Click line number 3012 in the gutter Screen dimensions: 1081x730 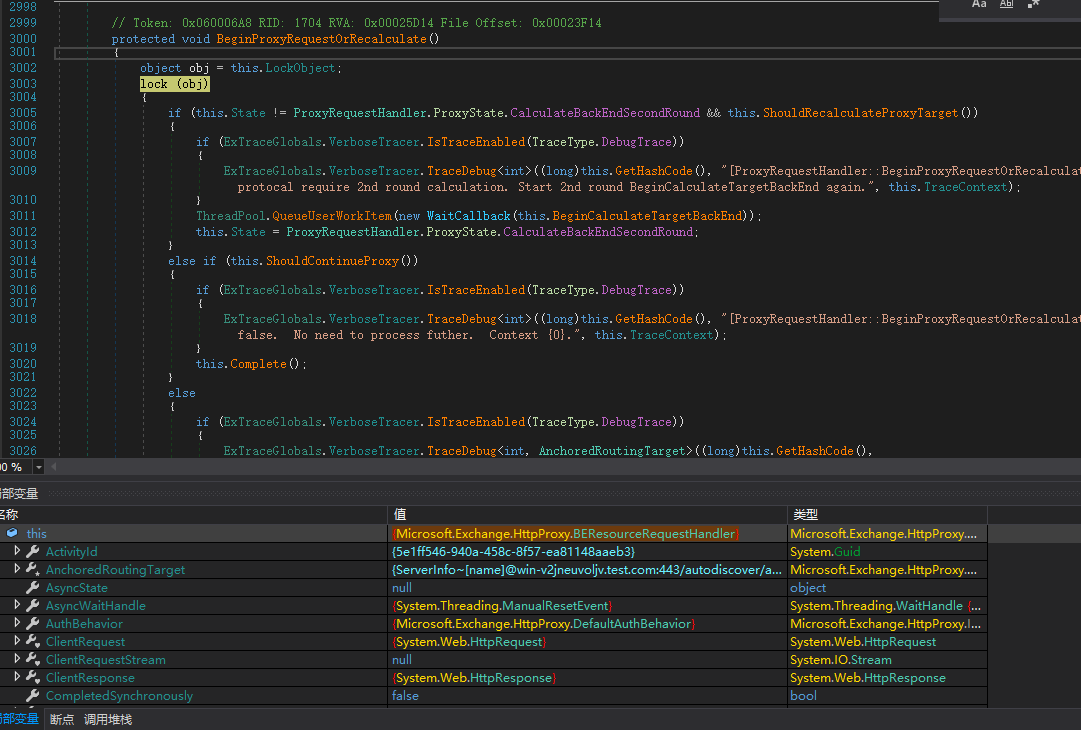click(23, 232)
